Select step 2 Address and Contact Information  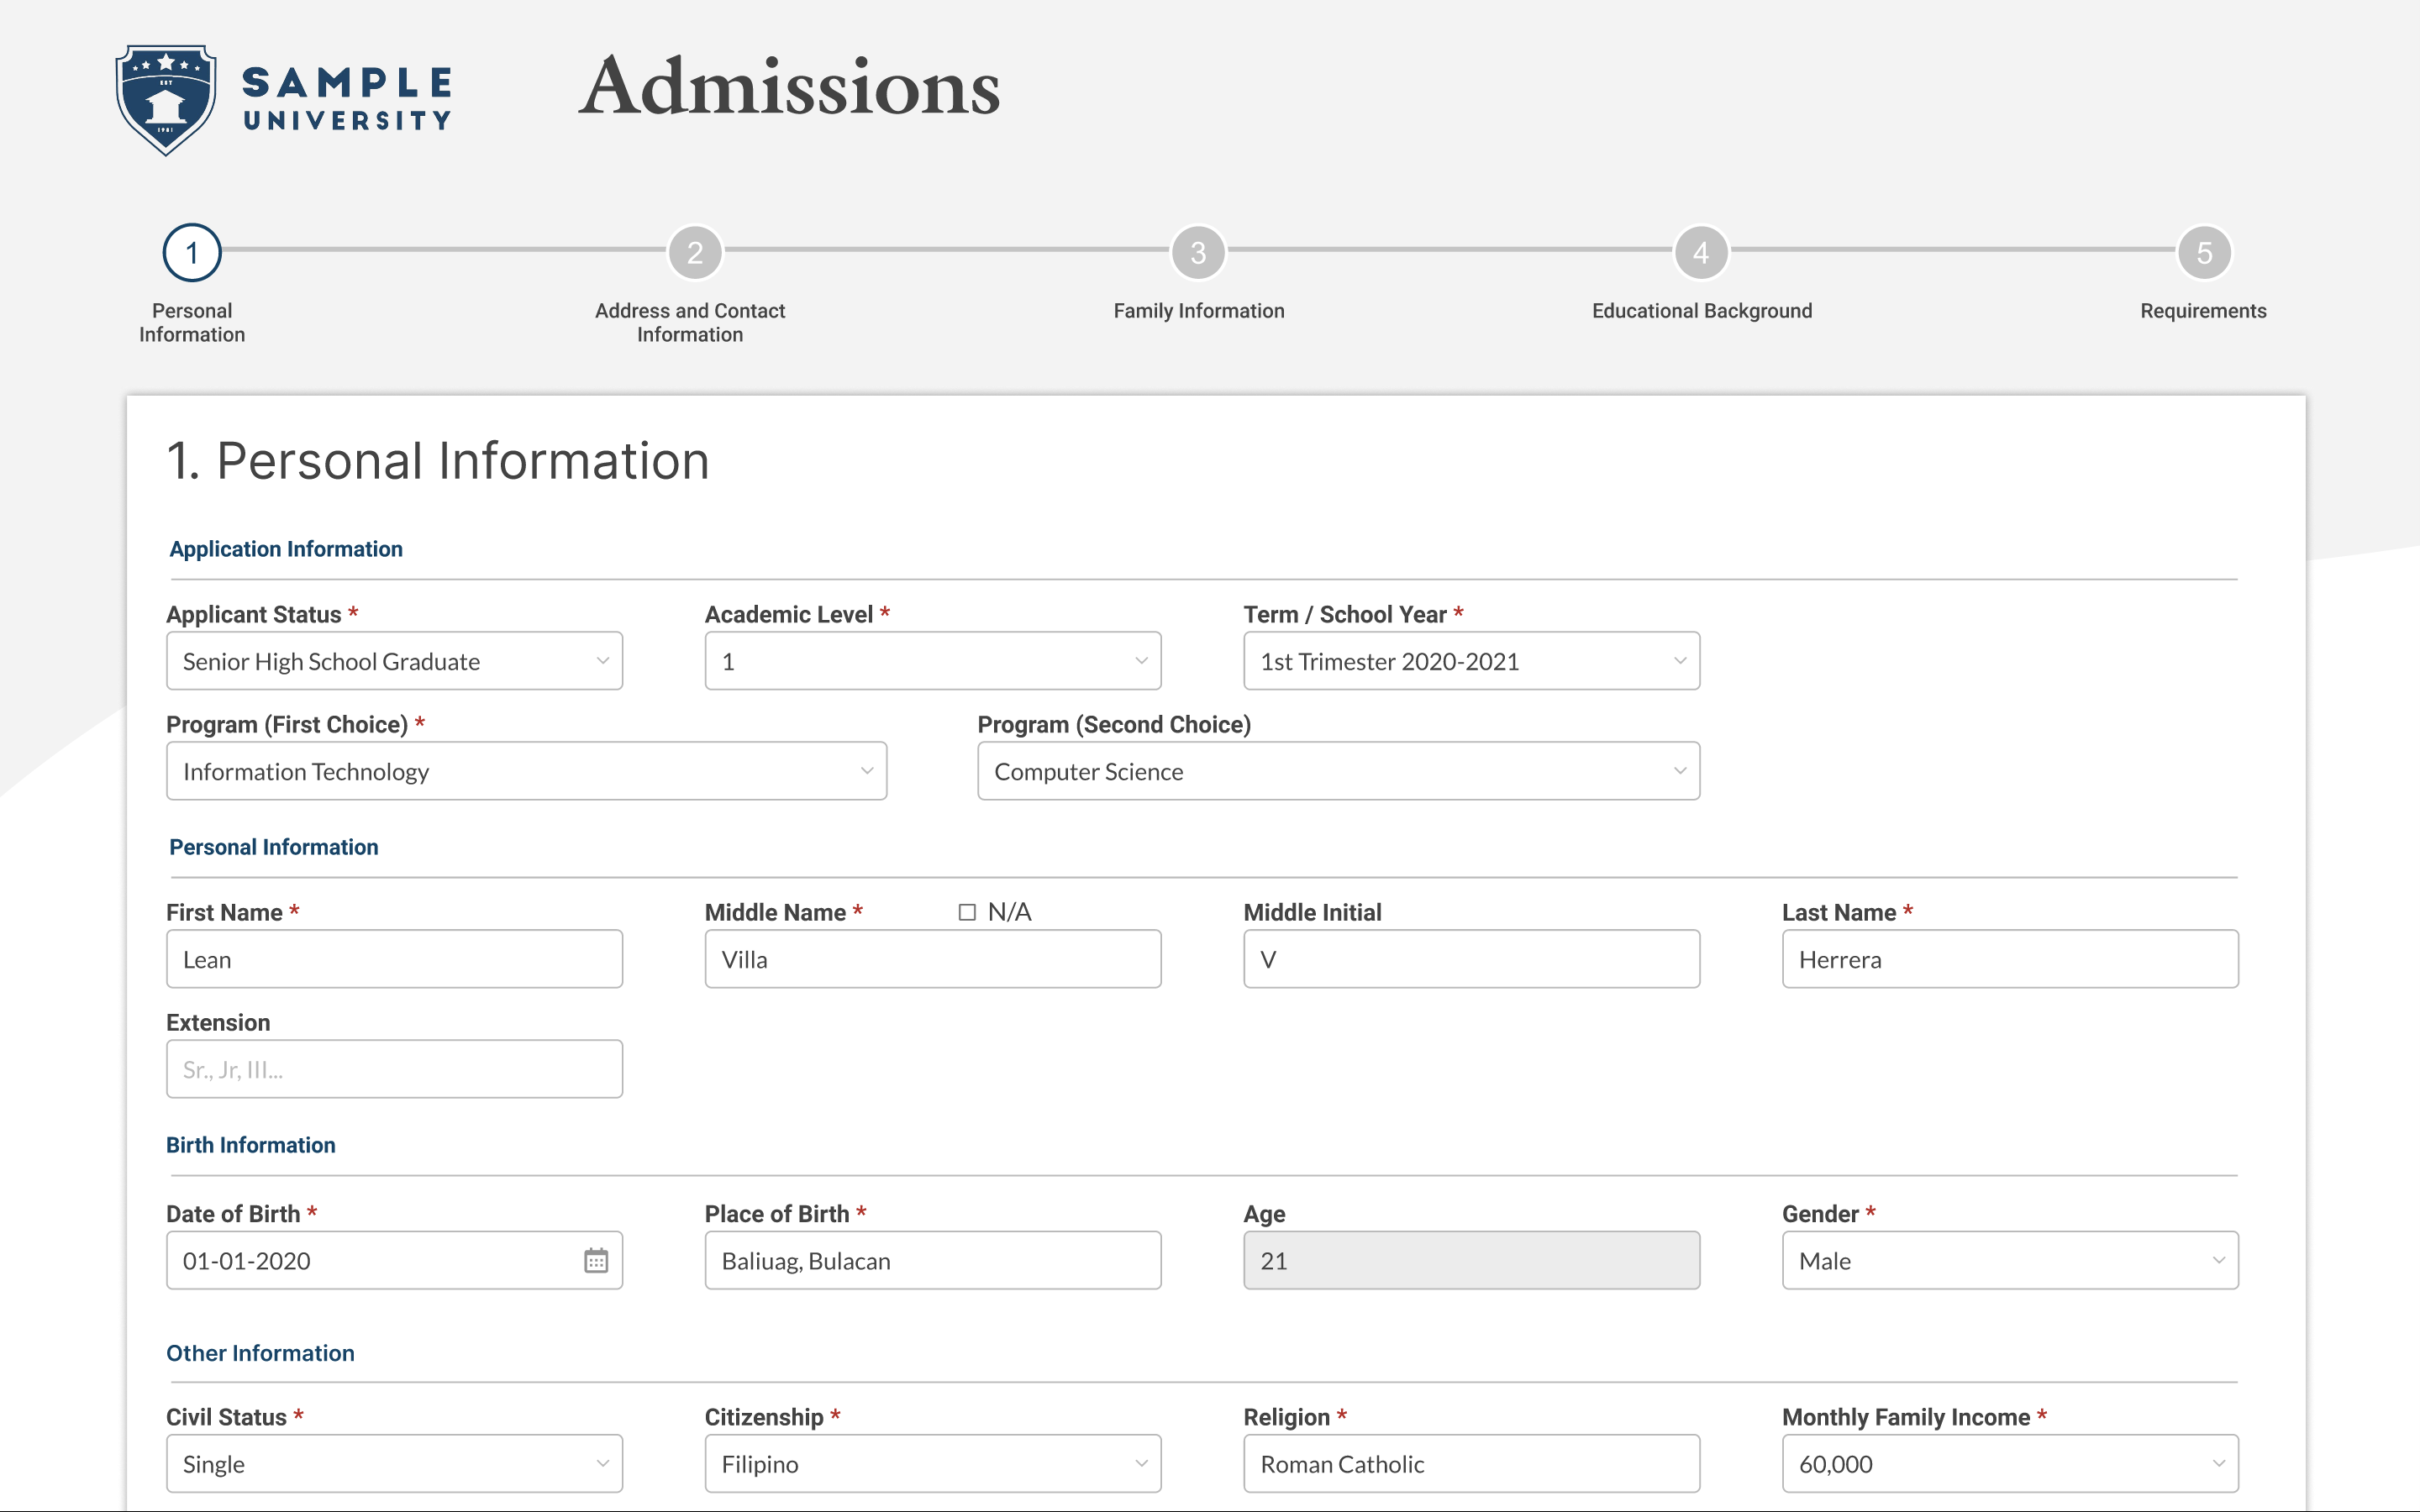(x=695, y=253)
